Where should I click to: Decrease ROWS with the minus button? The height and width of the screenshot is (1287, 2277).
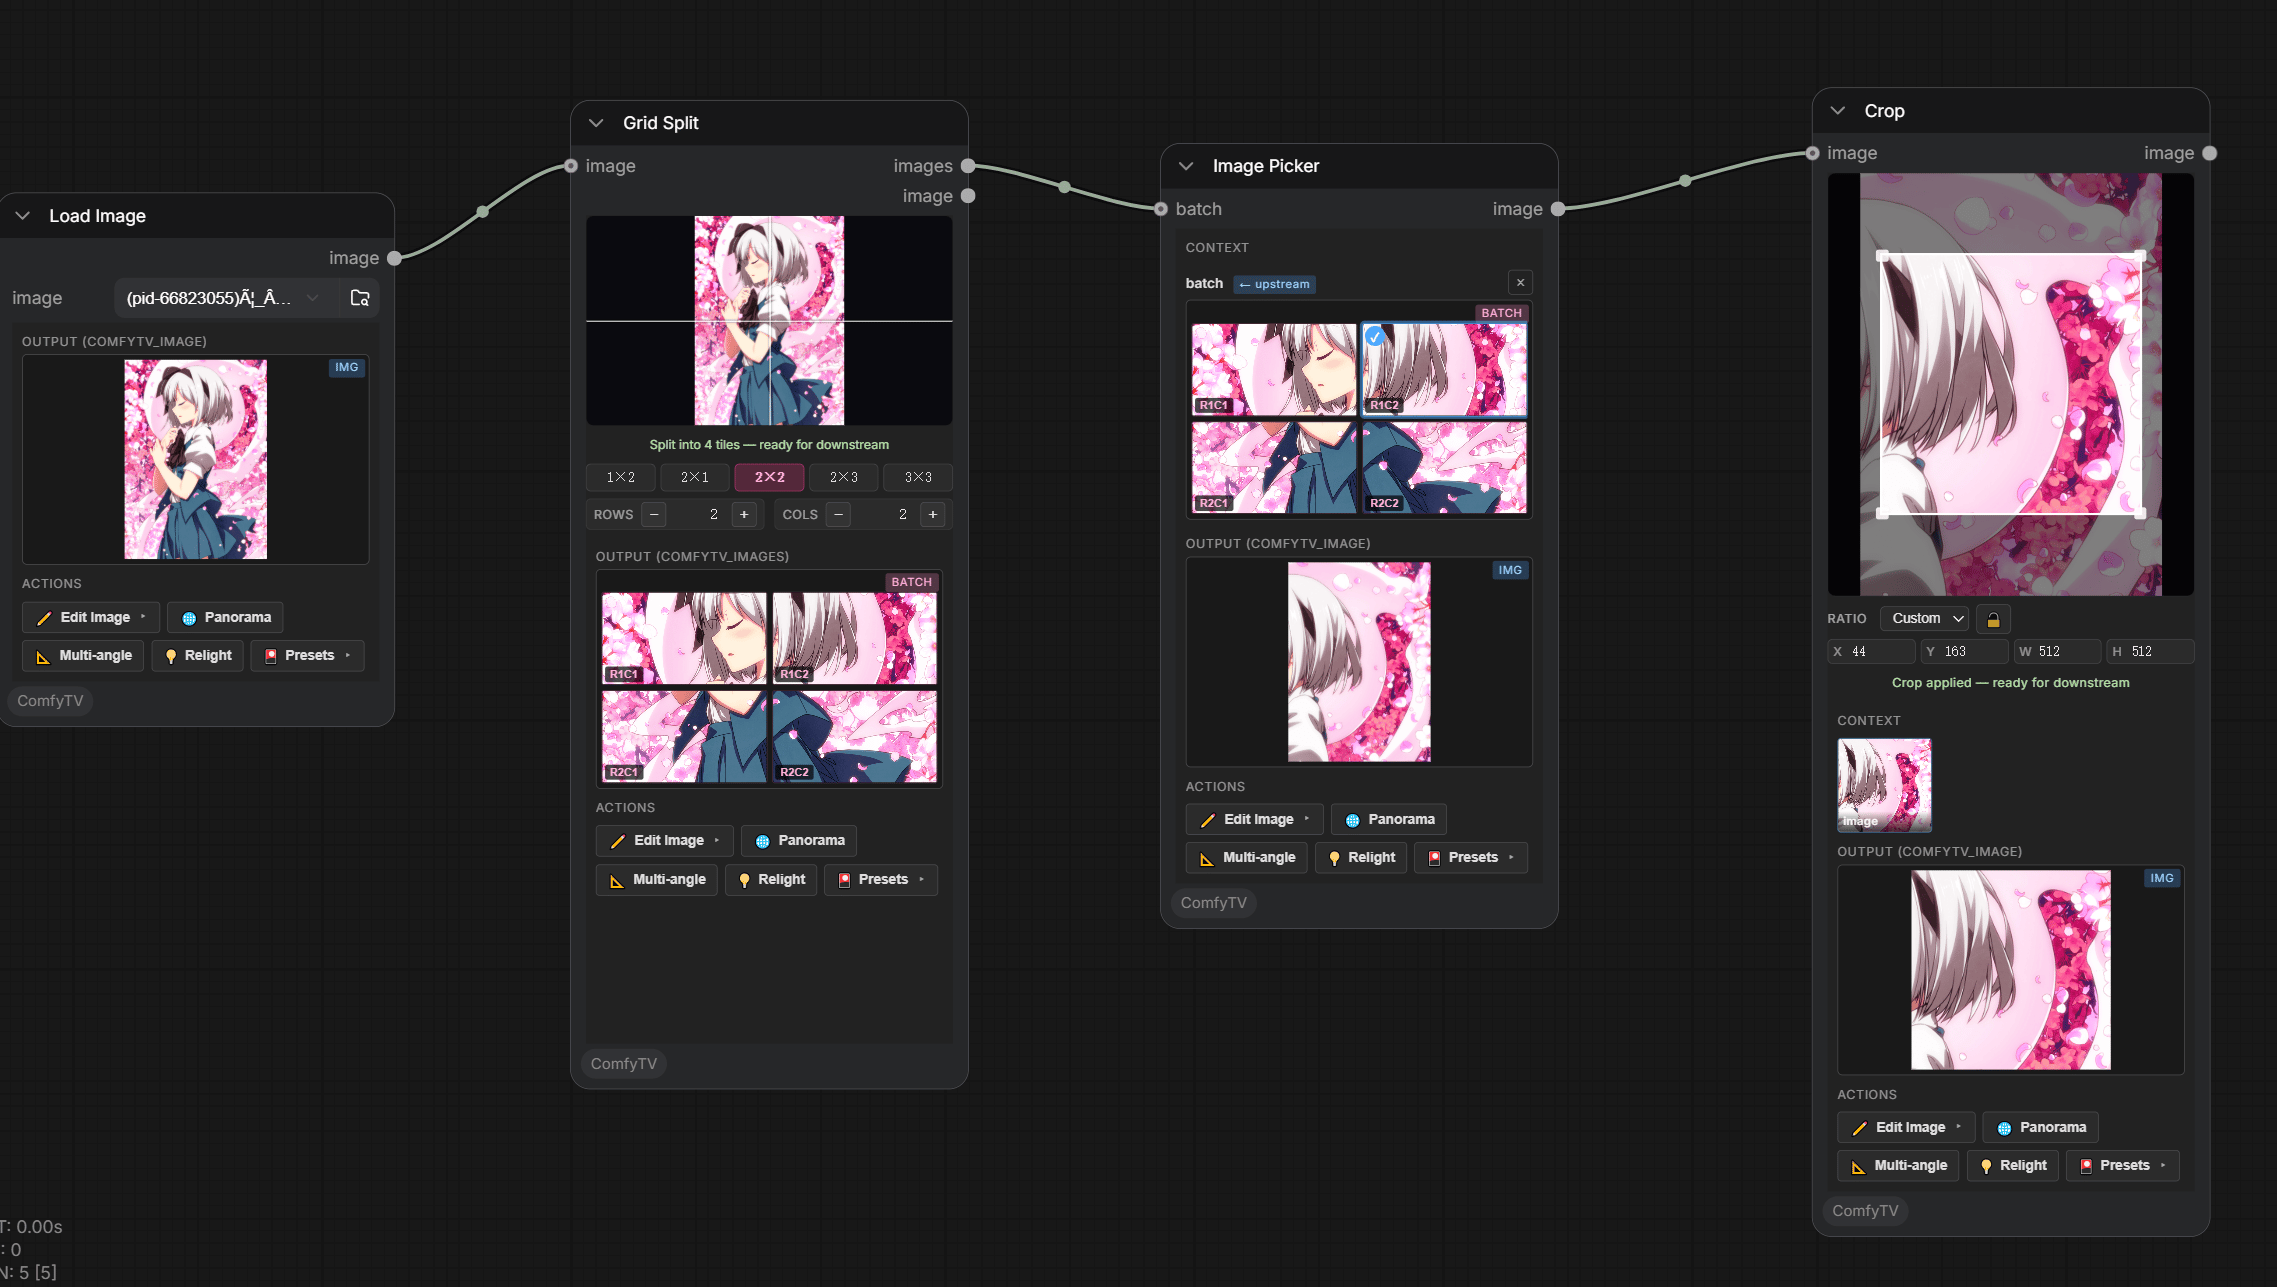654,514
